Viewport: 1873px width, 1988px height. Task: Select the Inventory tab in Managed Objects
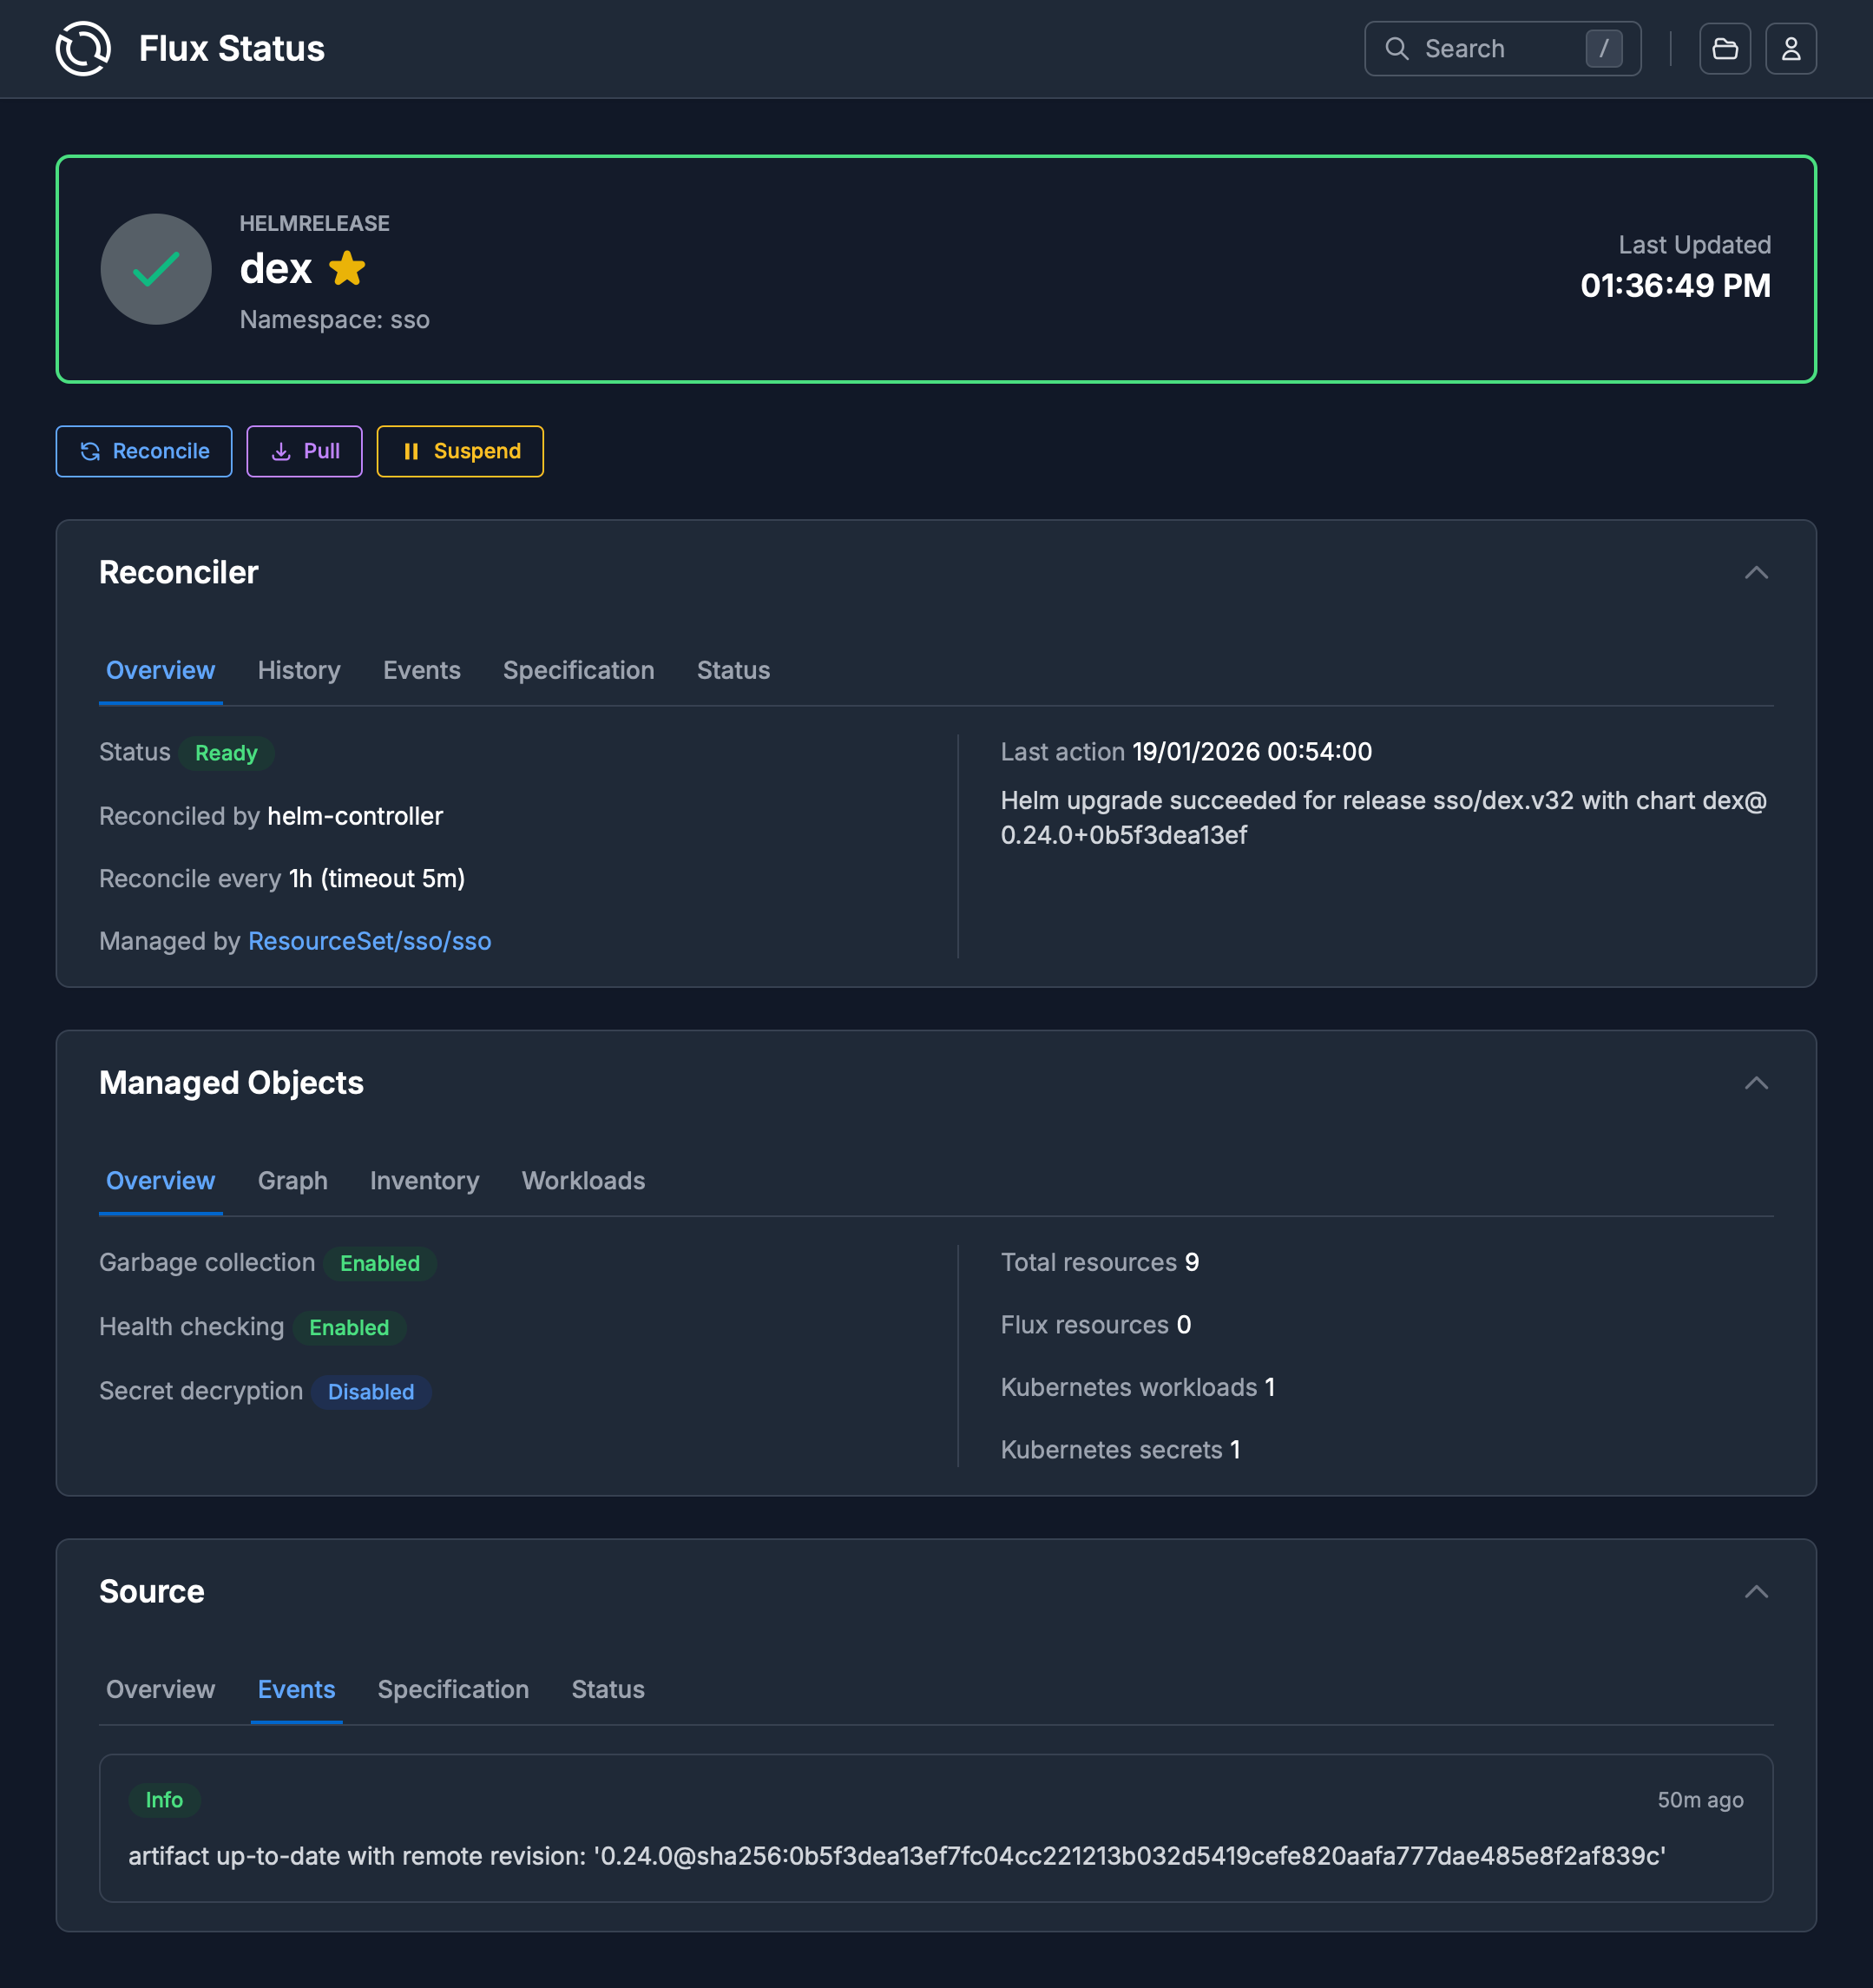tap(424, 1181)
